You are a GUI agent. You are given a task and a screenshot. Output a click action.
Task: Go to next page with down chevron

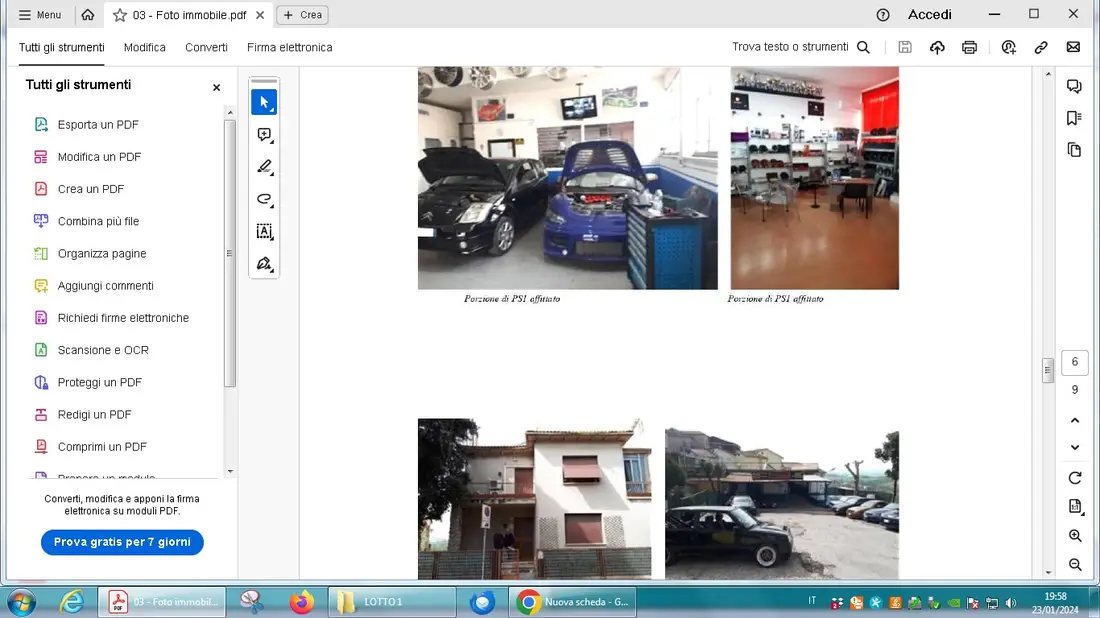(x=1075, y=448)
